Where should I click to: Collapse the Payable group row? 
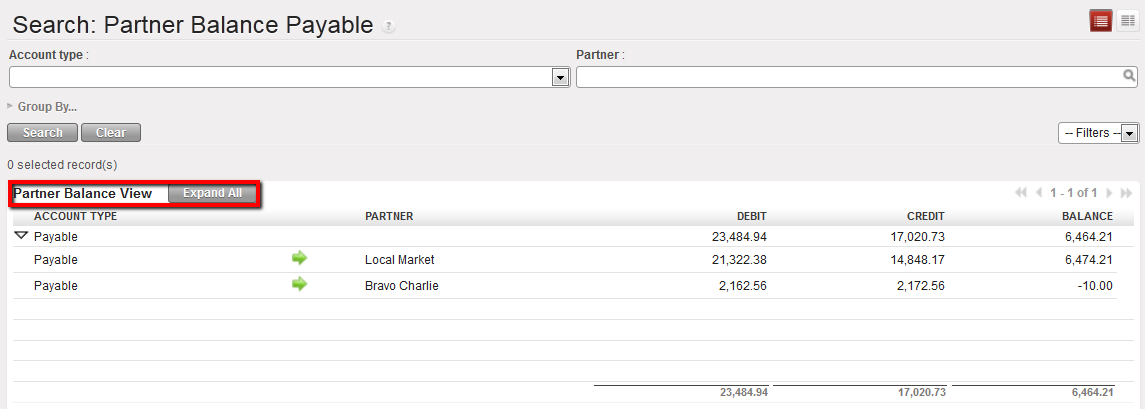pos(21,237)
